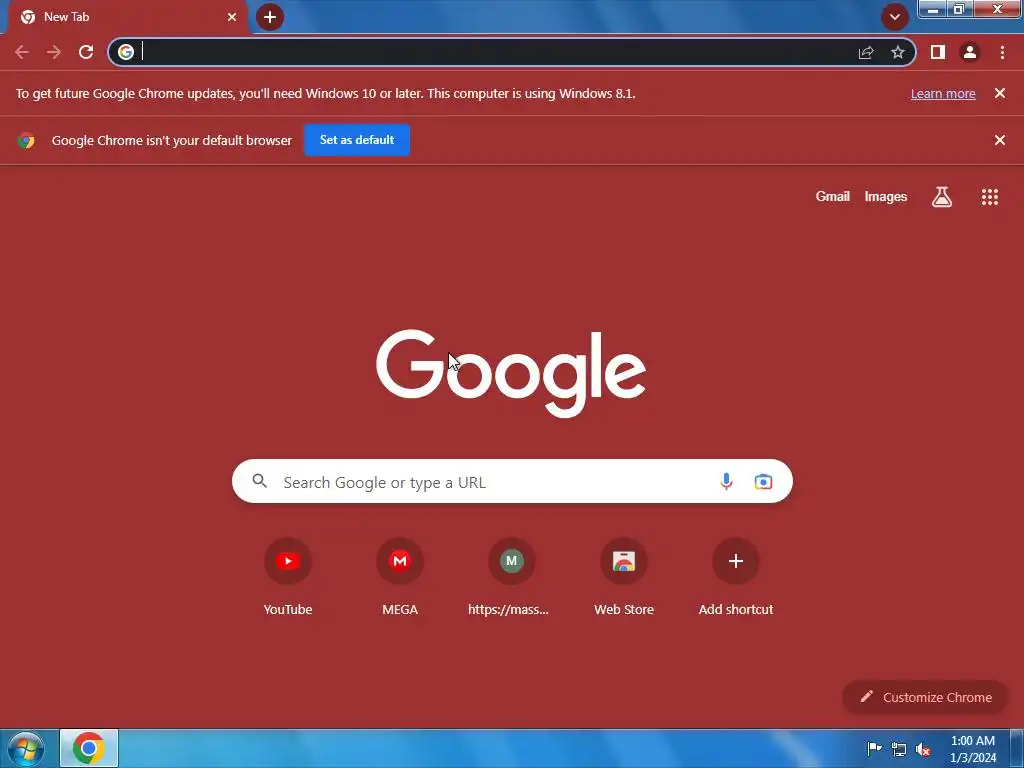Focus the Search Google or type a URL box
1024x768 pixels.
(512, 481)
